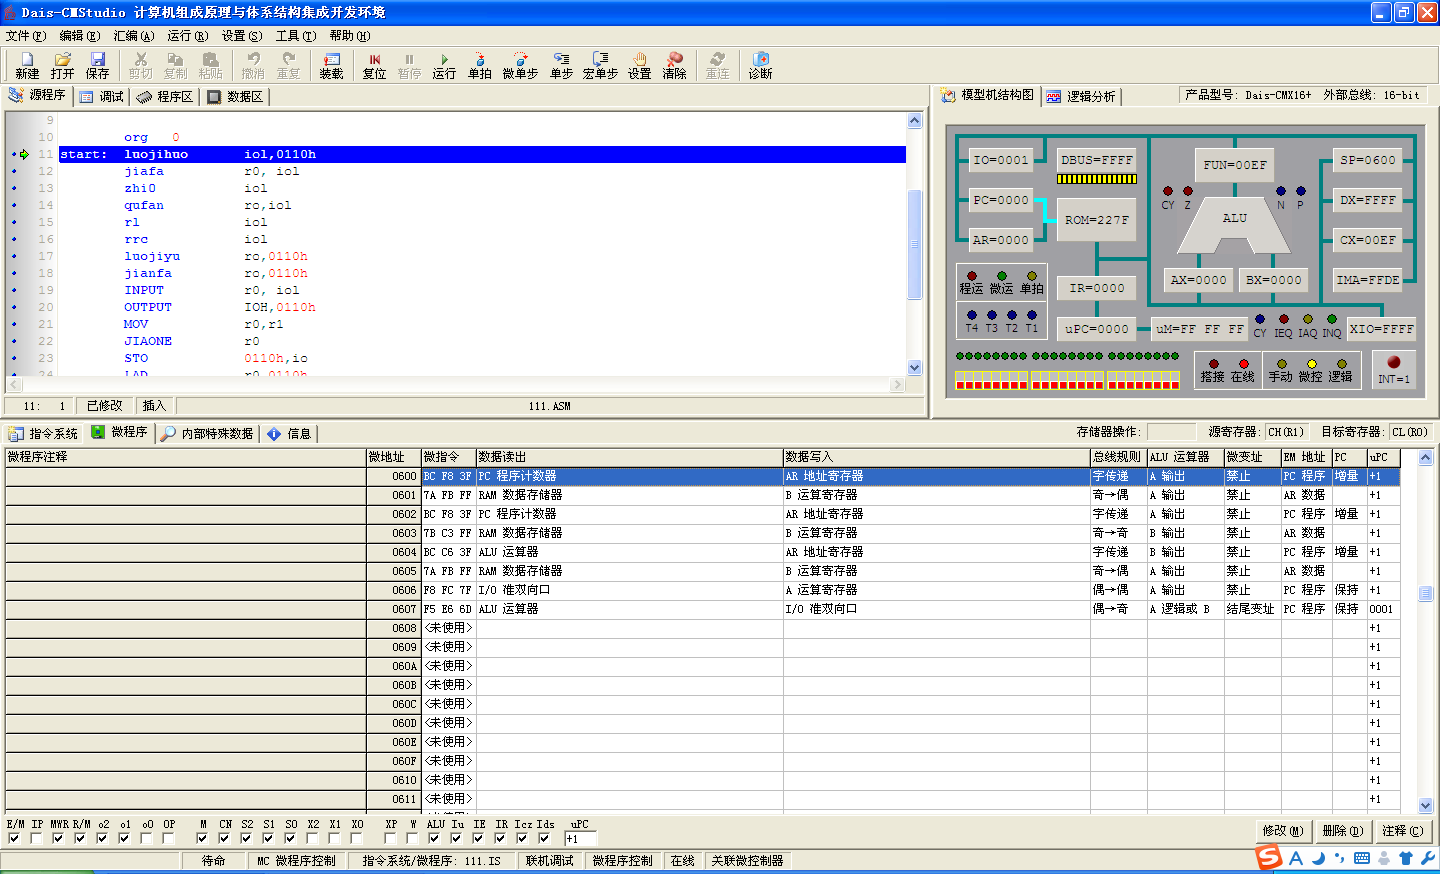Click microprogram table scroll-up arrow
Viewport: 1440px width, 874px height.
coord(1425,458)
